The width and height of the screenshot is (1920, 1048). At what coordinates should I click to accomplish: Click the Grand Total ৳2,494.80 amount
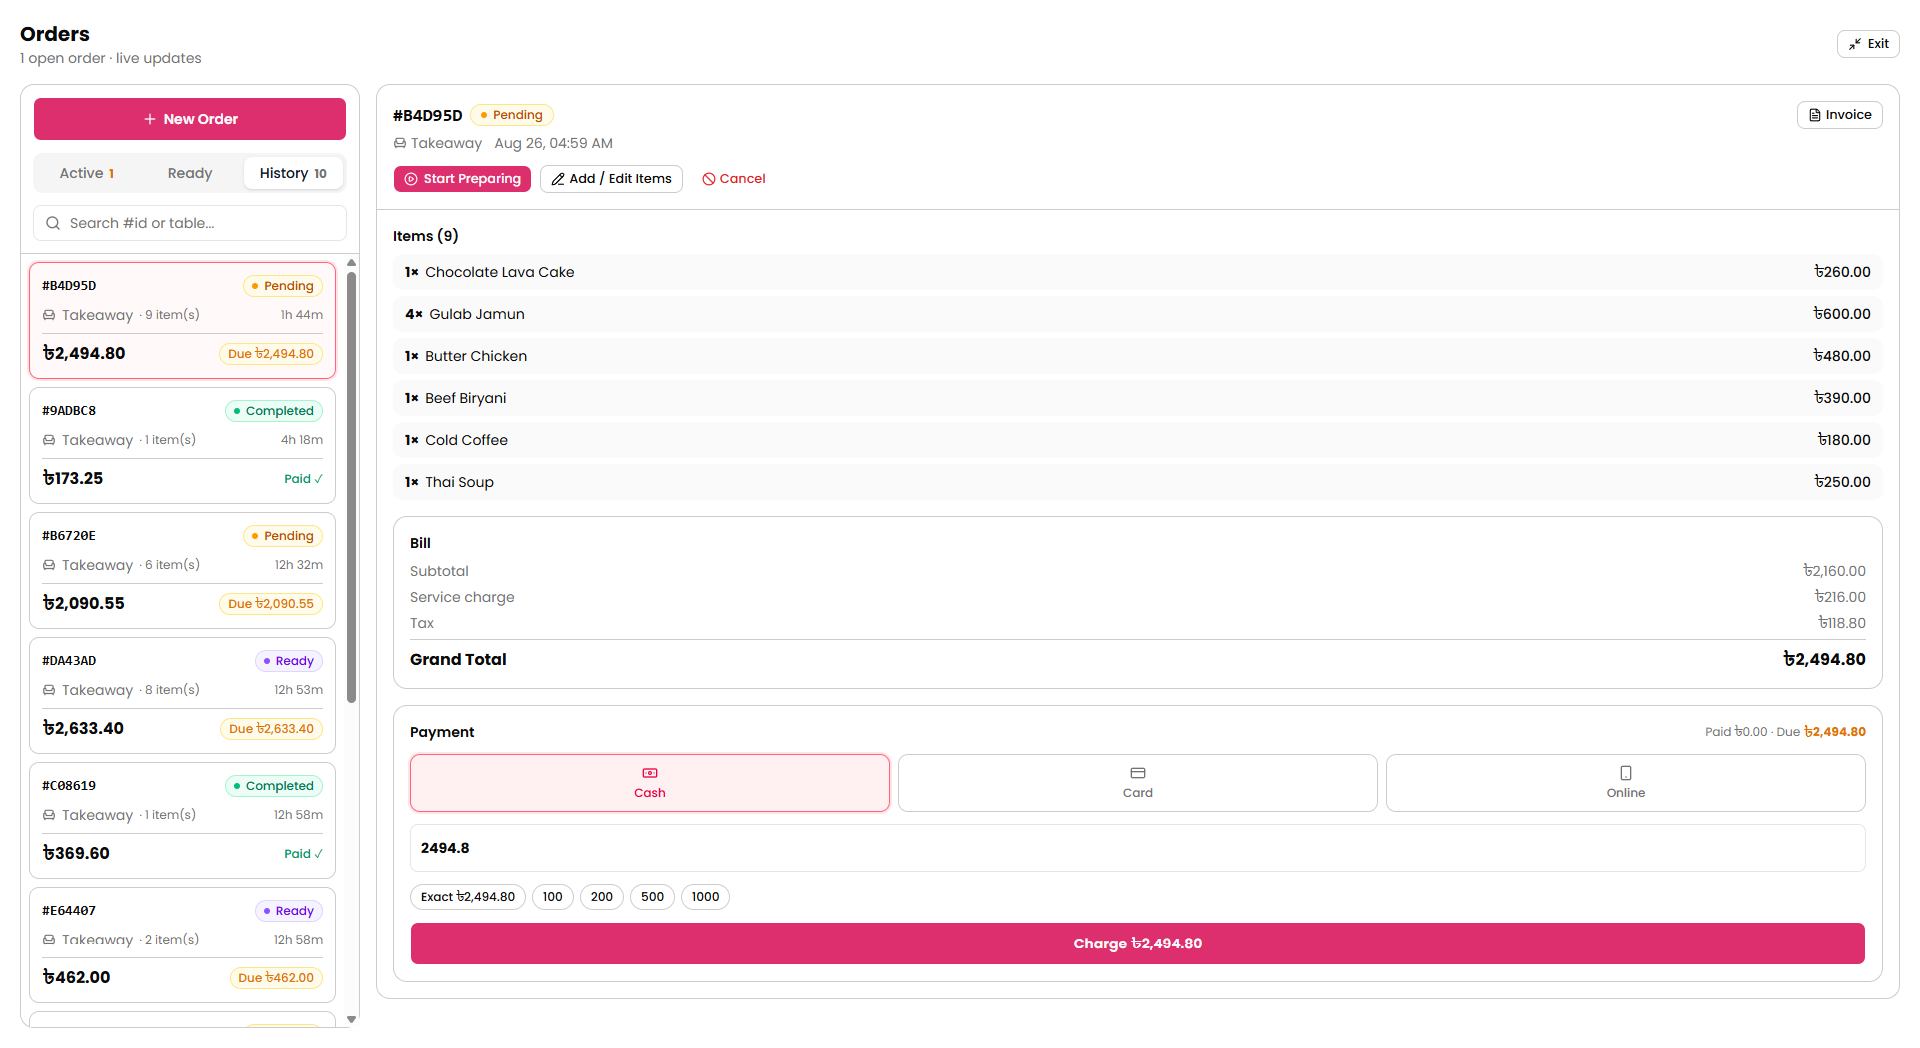tap(1824, 659)
